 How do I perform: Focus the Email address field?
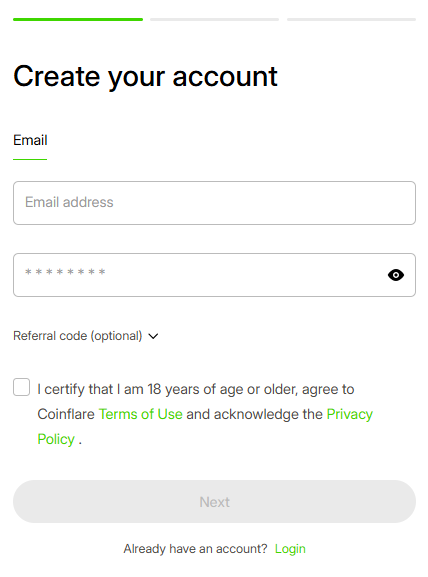pyautogui.click(x=215, y=203)
